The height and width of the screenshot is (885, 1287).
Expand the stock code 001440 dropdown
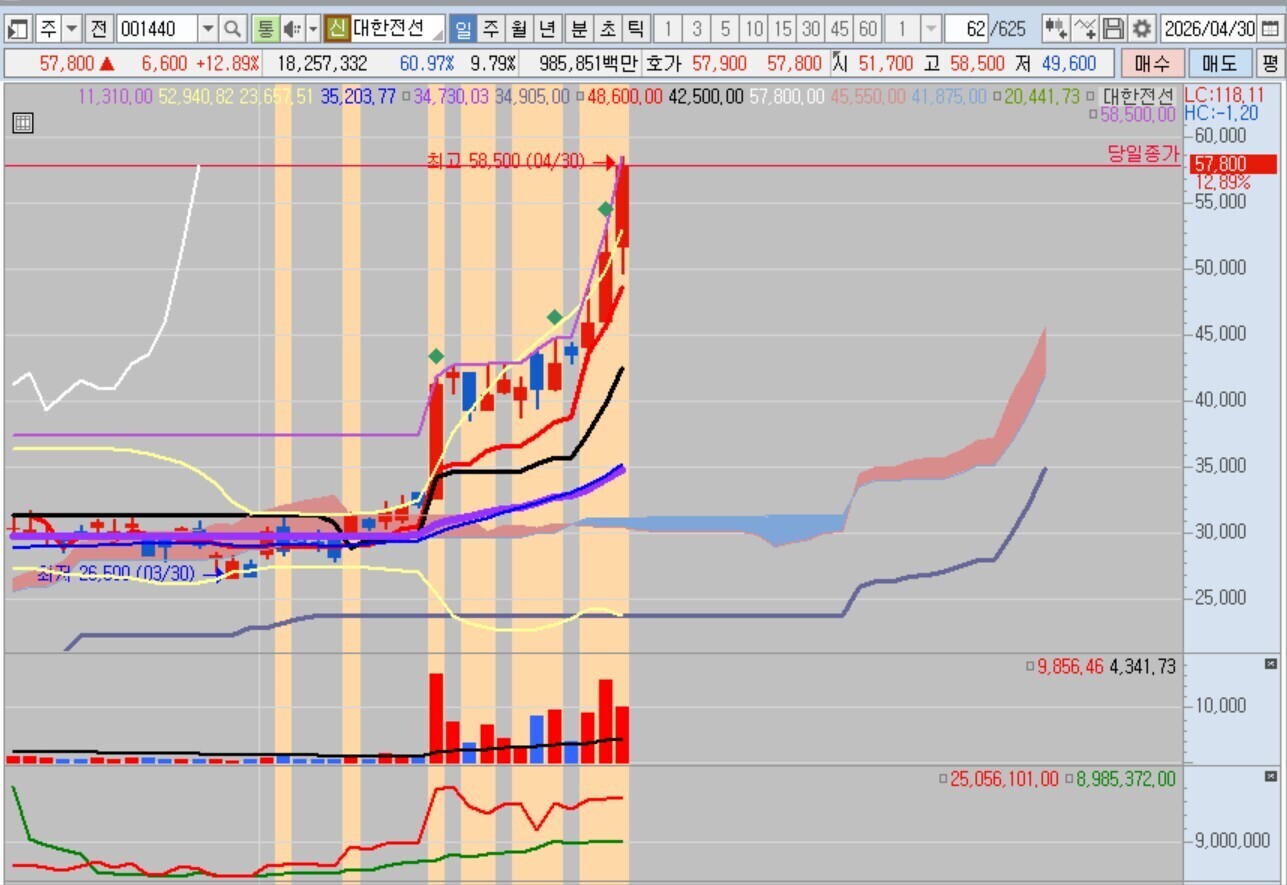coord(208,28)
